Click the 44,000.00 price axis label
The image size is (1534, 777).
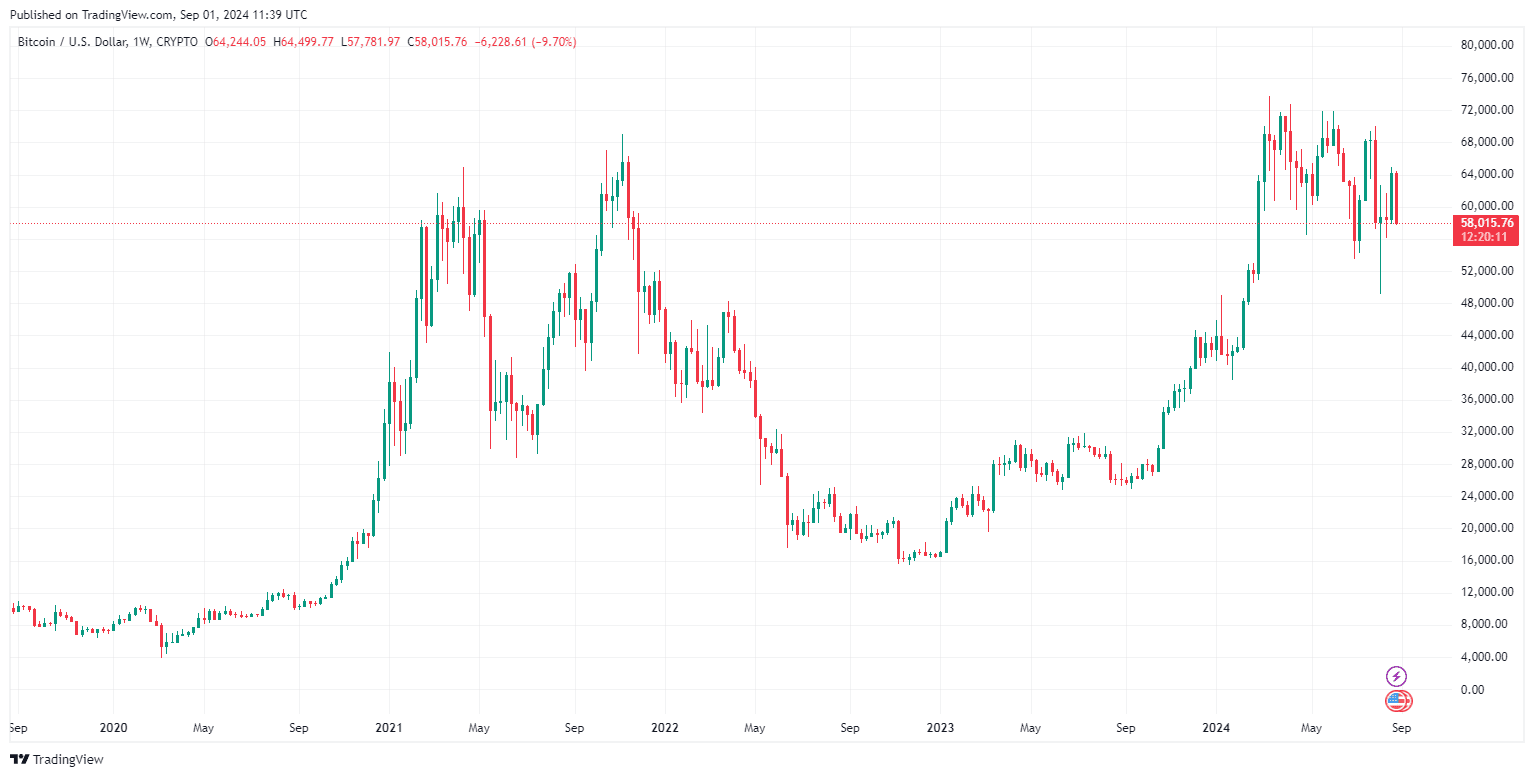pos(1489,335)
